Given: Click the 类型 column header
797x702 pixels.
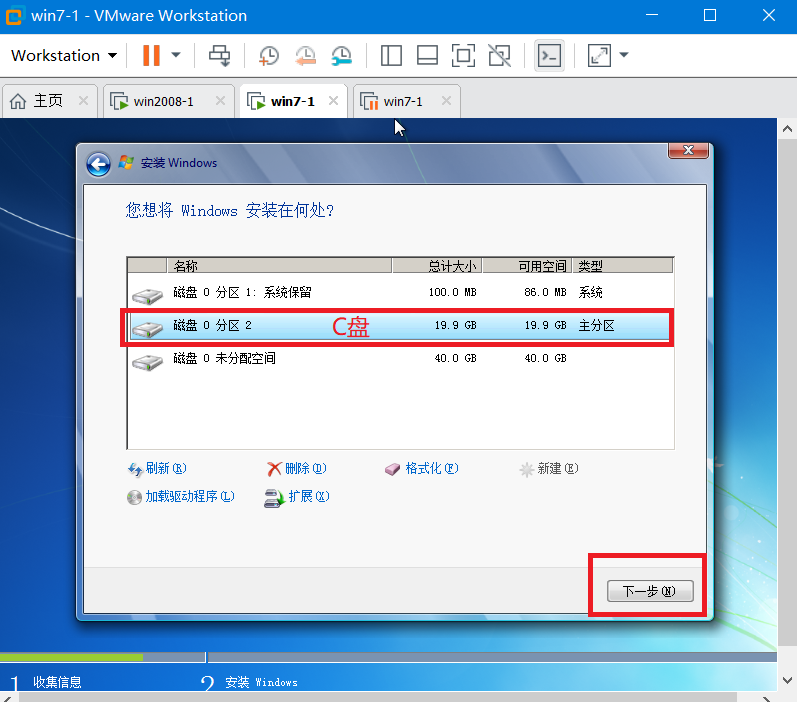Looking at the screenshot, I should tap(623, 265).
